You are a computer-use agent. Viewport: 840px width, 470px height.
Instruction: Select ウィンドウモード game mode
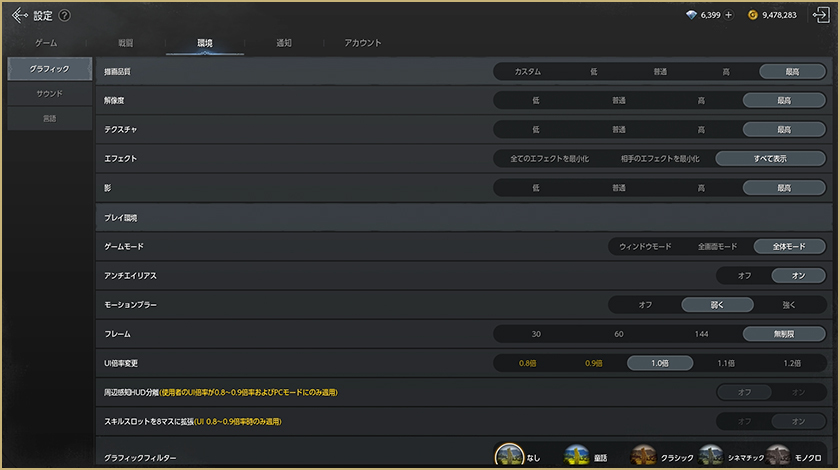[x=645, y=246]
